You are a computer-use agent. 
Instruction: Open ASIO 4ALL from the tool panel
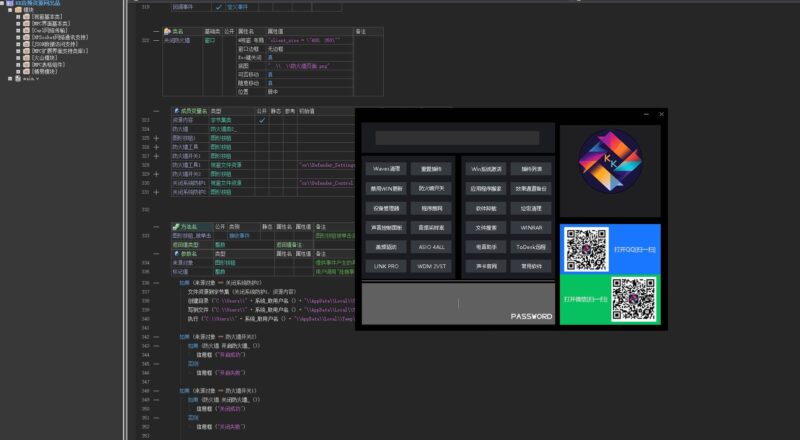point(431,246)
